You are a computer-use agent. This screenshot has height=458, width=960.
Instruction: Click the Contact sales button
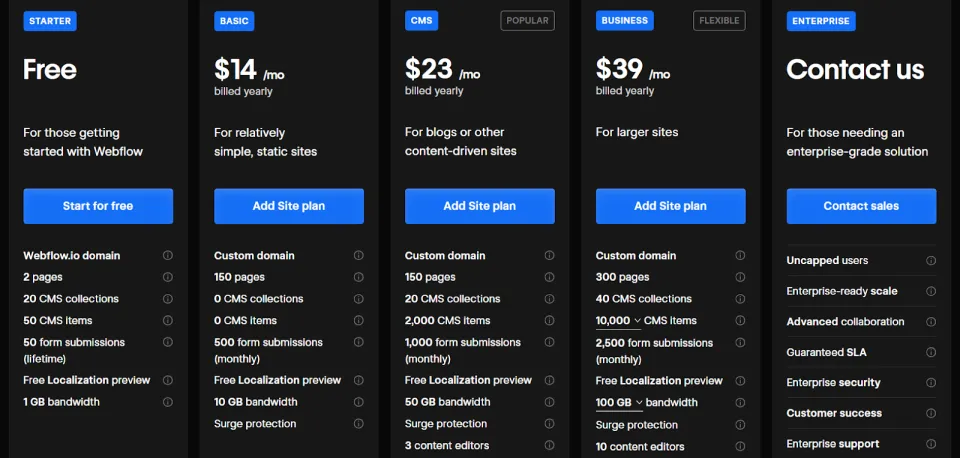(x=861, y=206)
